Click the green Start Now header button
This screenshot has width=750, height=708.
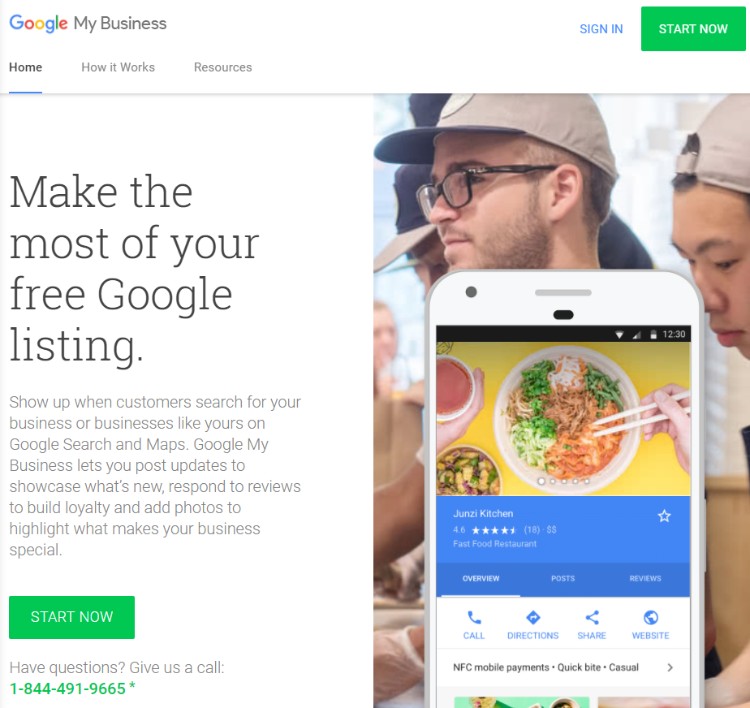(x=693, y=29)
